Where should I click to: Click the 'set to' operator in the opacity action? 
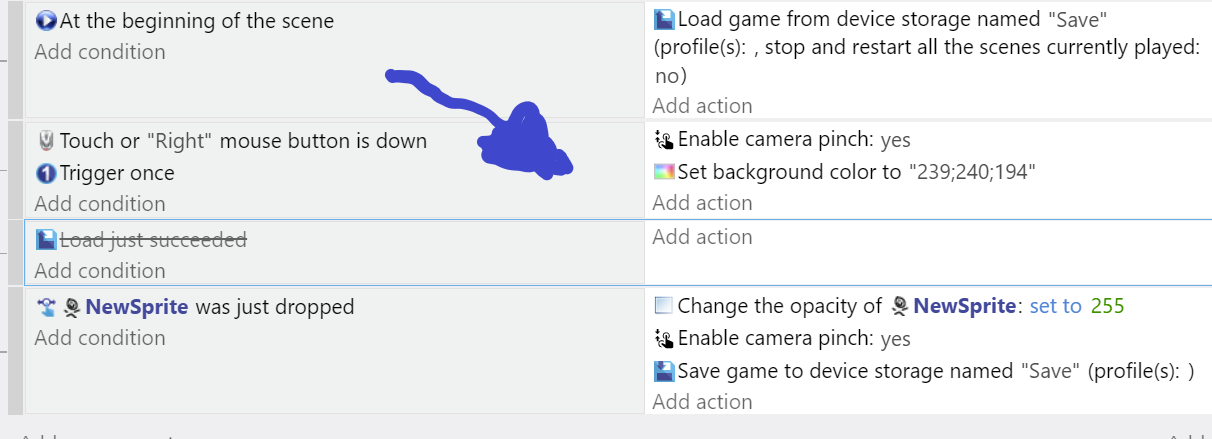click(x=1055, y=306)
